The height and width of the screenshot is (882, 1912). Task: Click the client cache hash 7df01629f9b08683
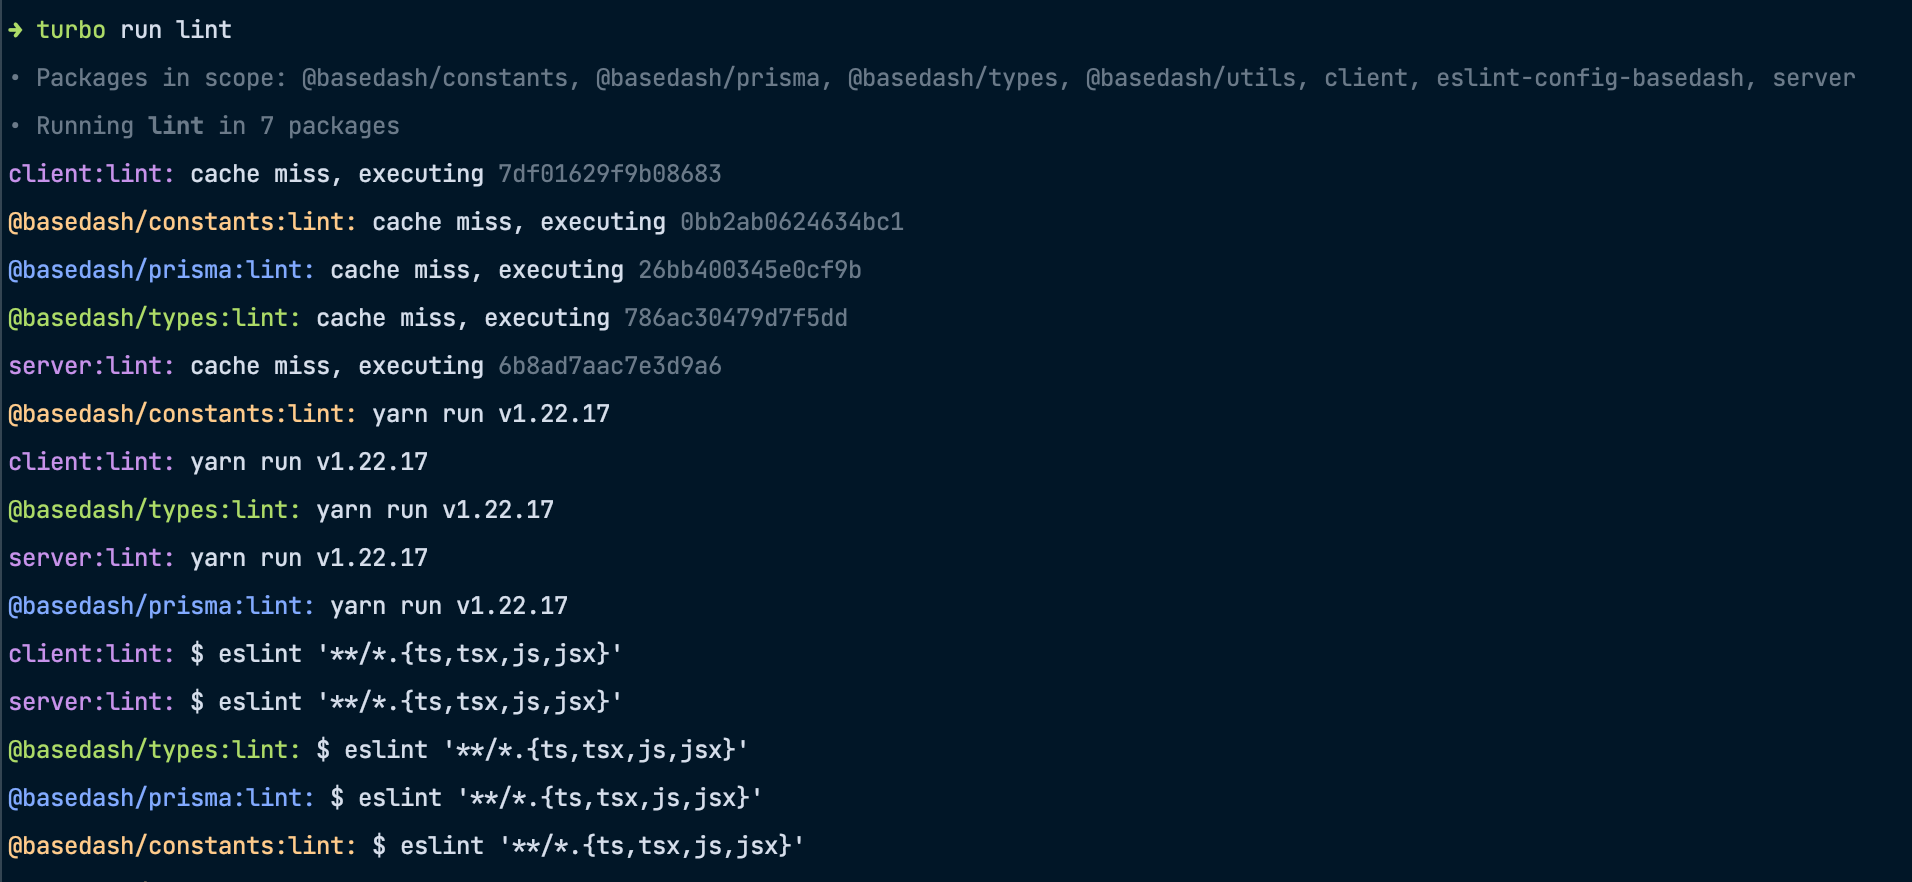pyautogui.click(x=609, y=174)
